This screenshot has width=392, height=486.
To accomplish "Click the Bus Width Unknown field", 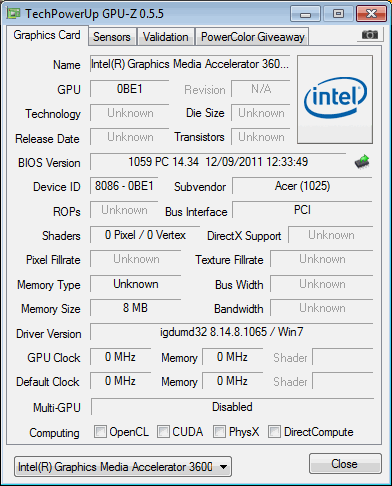I will [322, 284].
